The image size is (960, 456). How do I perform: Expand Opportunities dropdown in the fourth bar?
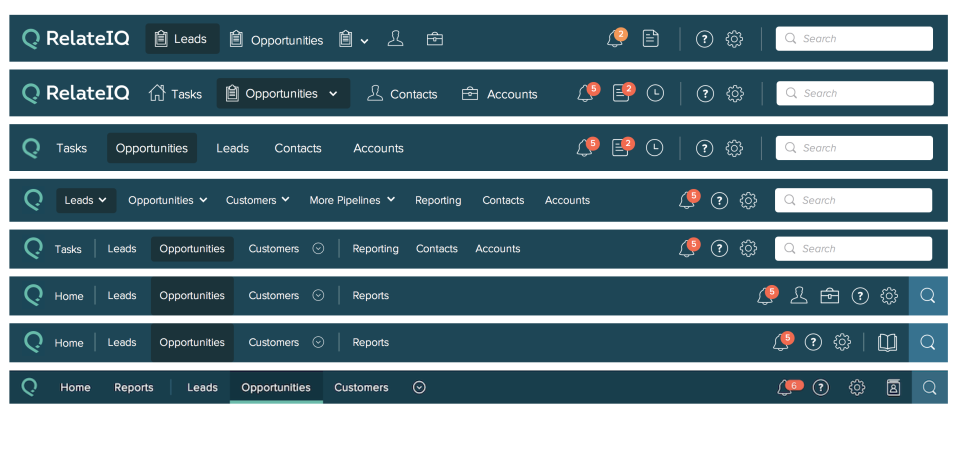(x=168, y=200)
